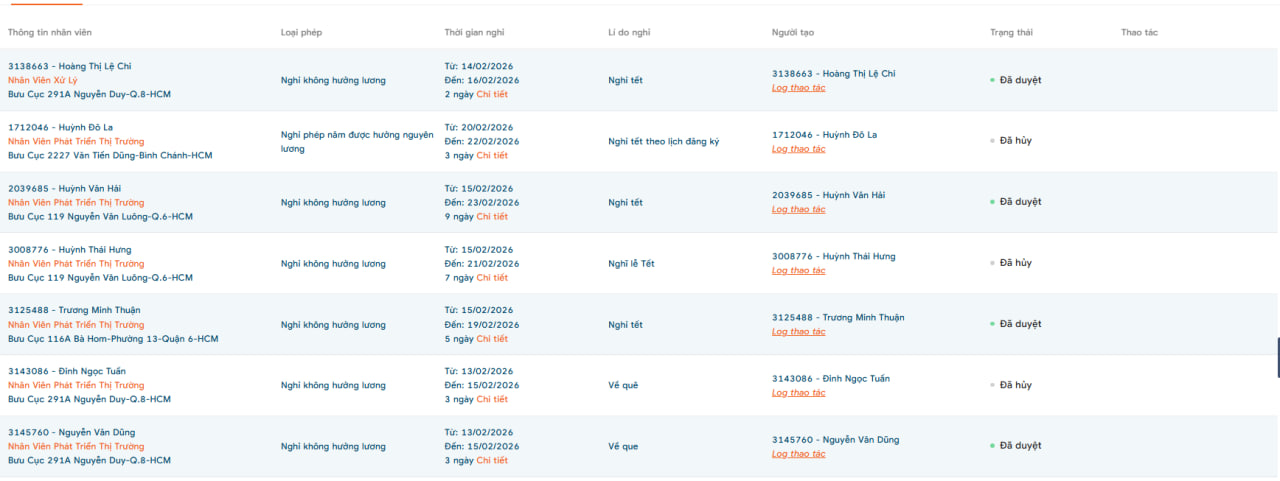Select employee 3143086 - Đinh Ngọc Tuấn in info column

click(67, 372)
